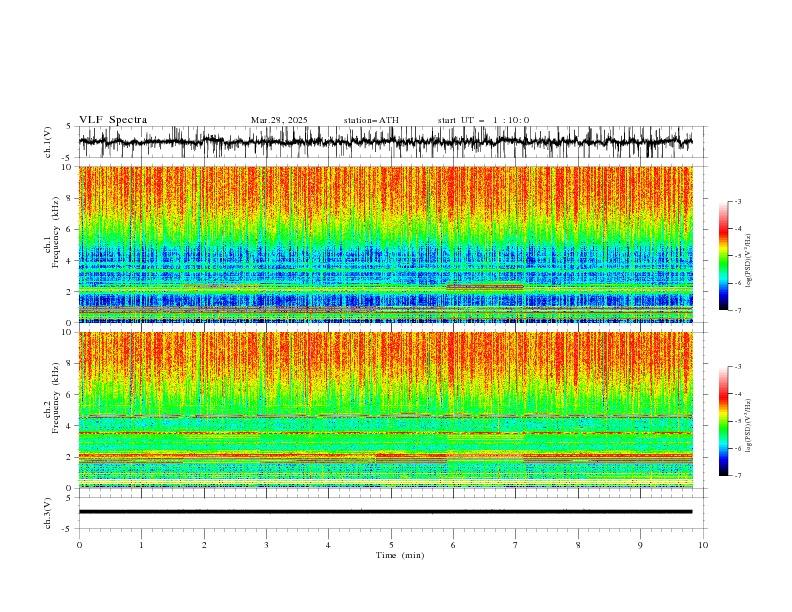
Task: Click the time axis tick label "3"
Action: pos(266,545)
